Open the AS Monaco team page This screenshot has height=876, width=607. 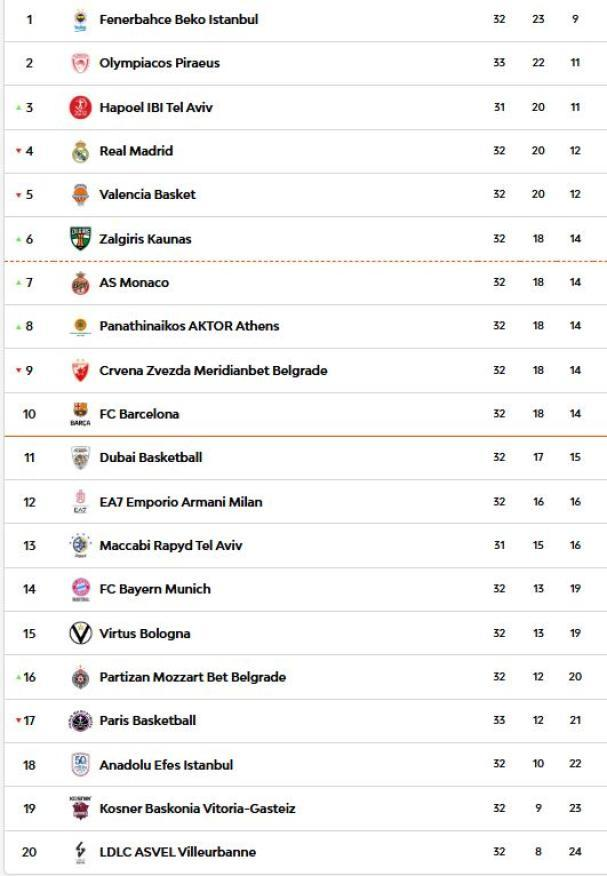pyautogui.click(x=134, y=283)
